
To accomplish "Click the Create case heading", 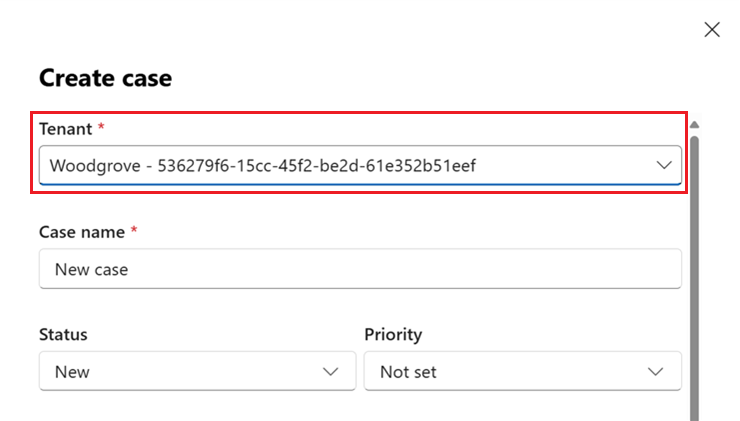I will [x=105, y=78].
